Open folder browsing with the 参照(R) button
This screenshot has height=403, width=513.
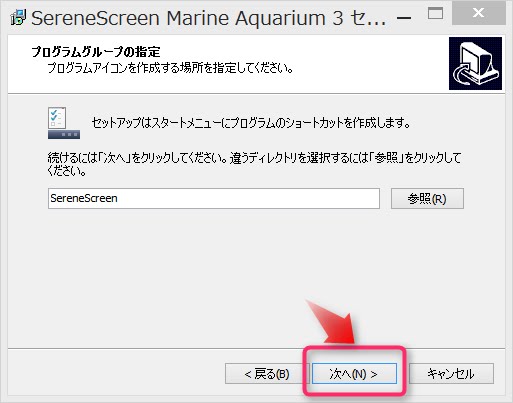click(427, 199)
